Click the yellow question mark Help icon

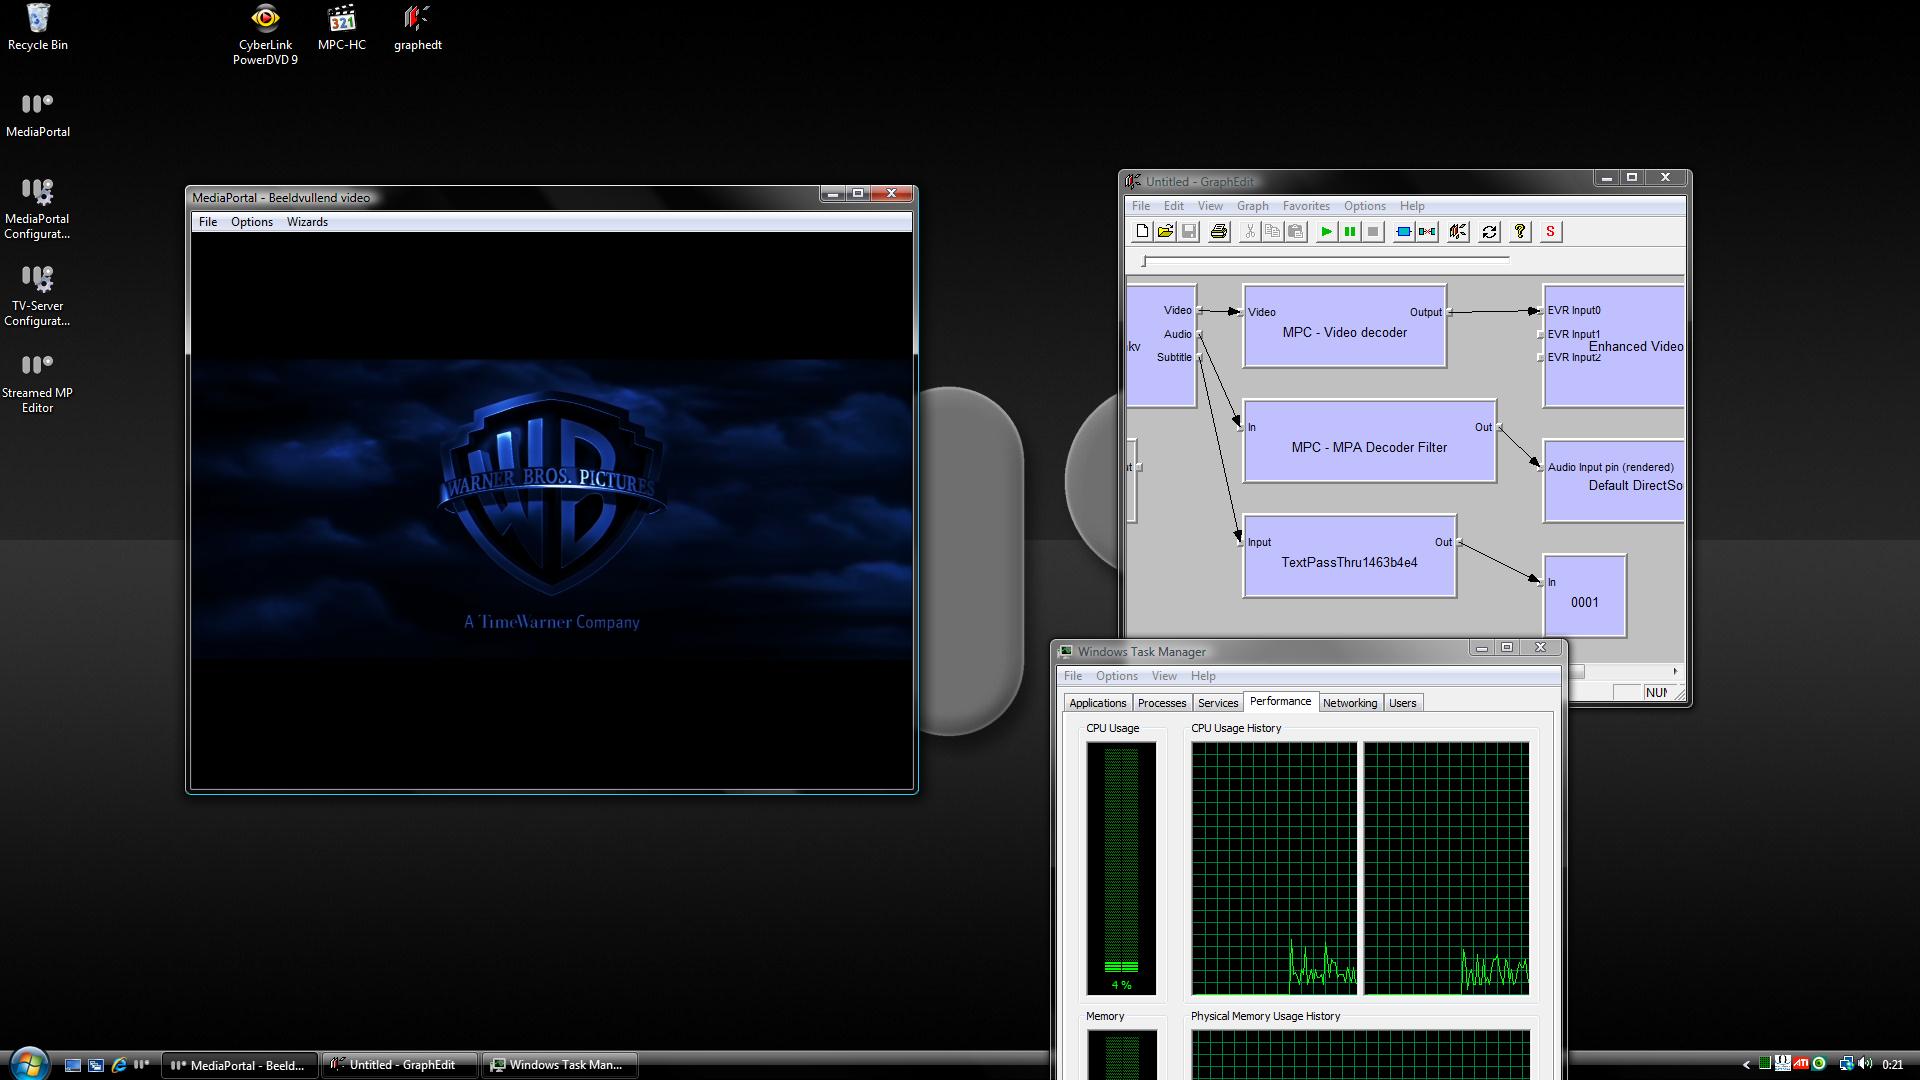1520,232
